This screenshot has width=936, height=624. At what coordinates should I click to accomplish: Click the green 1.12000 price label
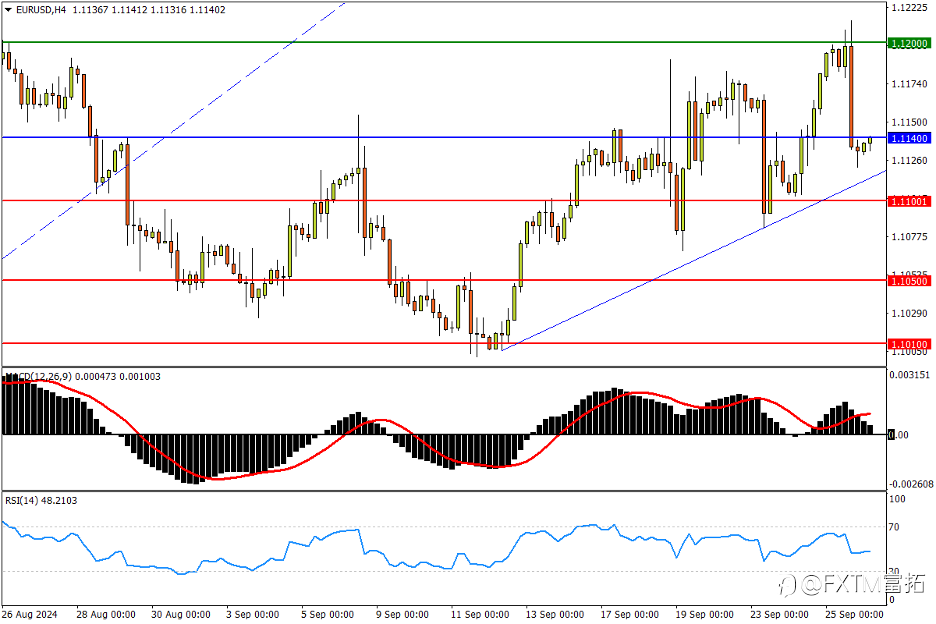[909, 44]
